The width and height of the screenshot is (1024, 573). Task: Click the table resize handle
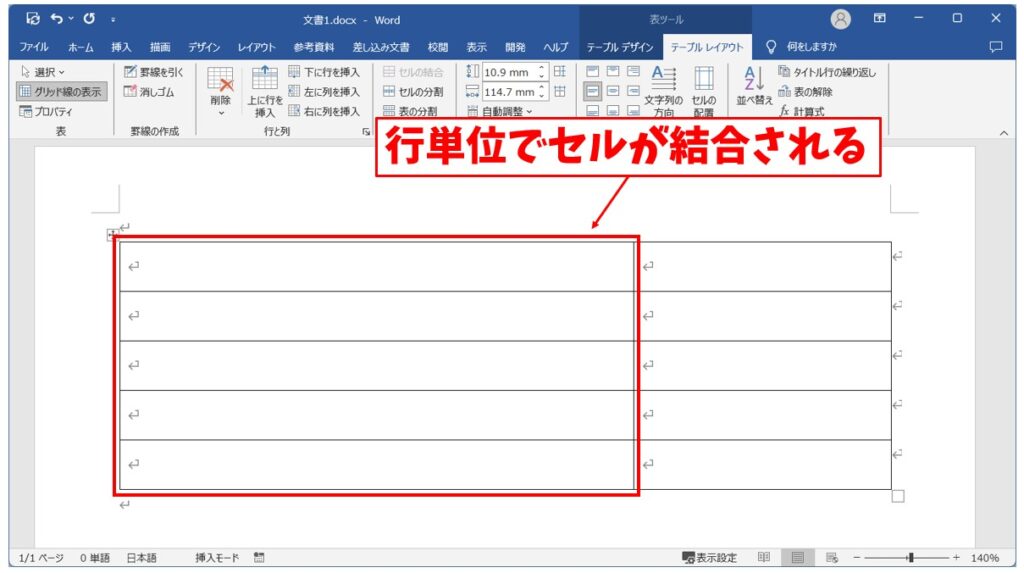898,497
